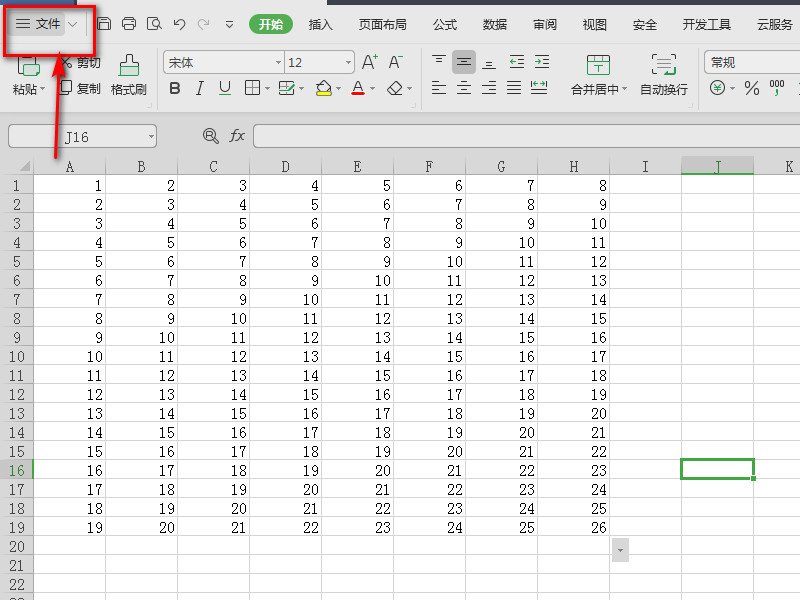This screenshot has height=600, width=800.
Task: Open the 宋体 font family dropdown
Action: click(x=278, y=62)
